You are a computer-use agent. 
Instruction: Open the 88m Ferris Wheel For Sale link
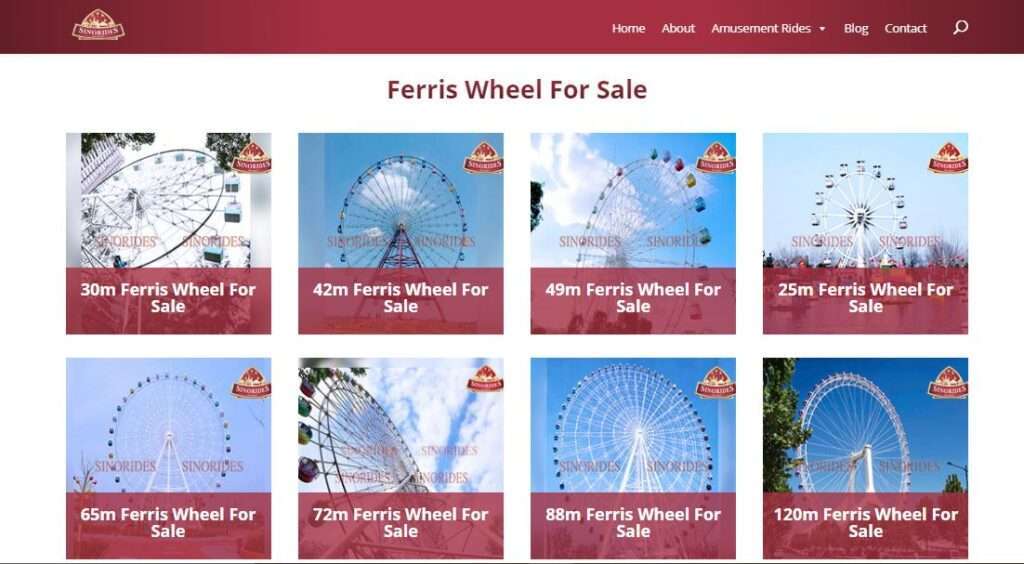tap(633, 522)
